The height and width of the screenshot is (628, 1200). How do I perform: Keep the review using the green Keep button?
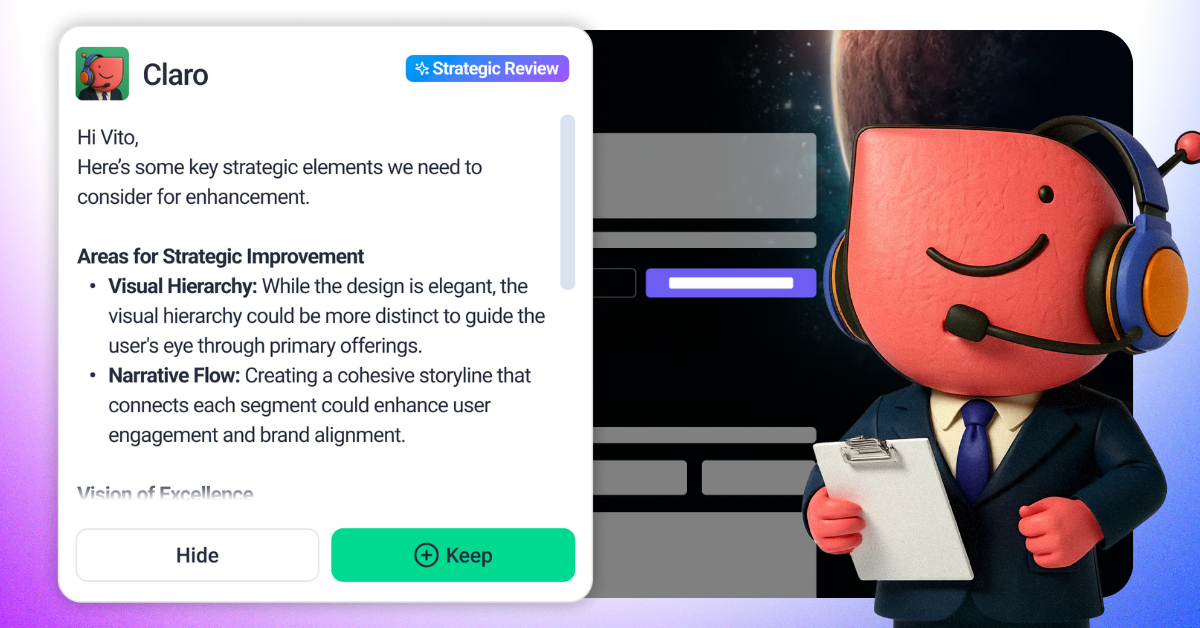453,555
